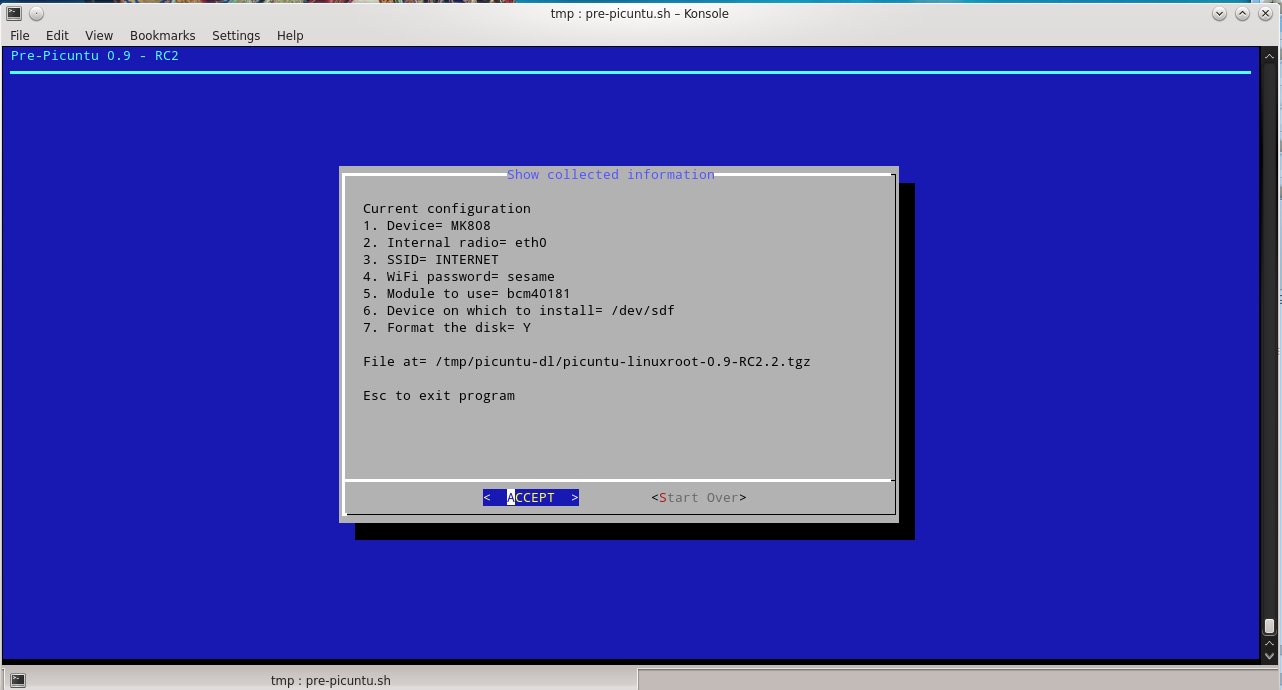Click the pin icon beside the window menu icon

pos(35,13)
